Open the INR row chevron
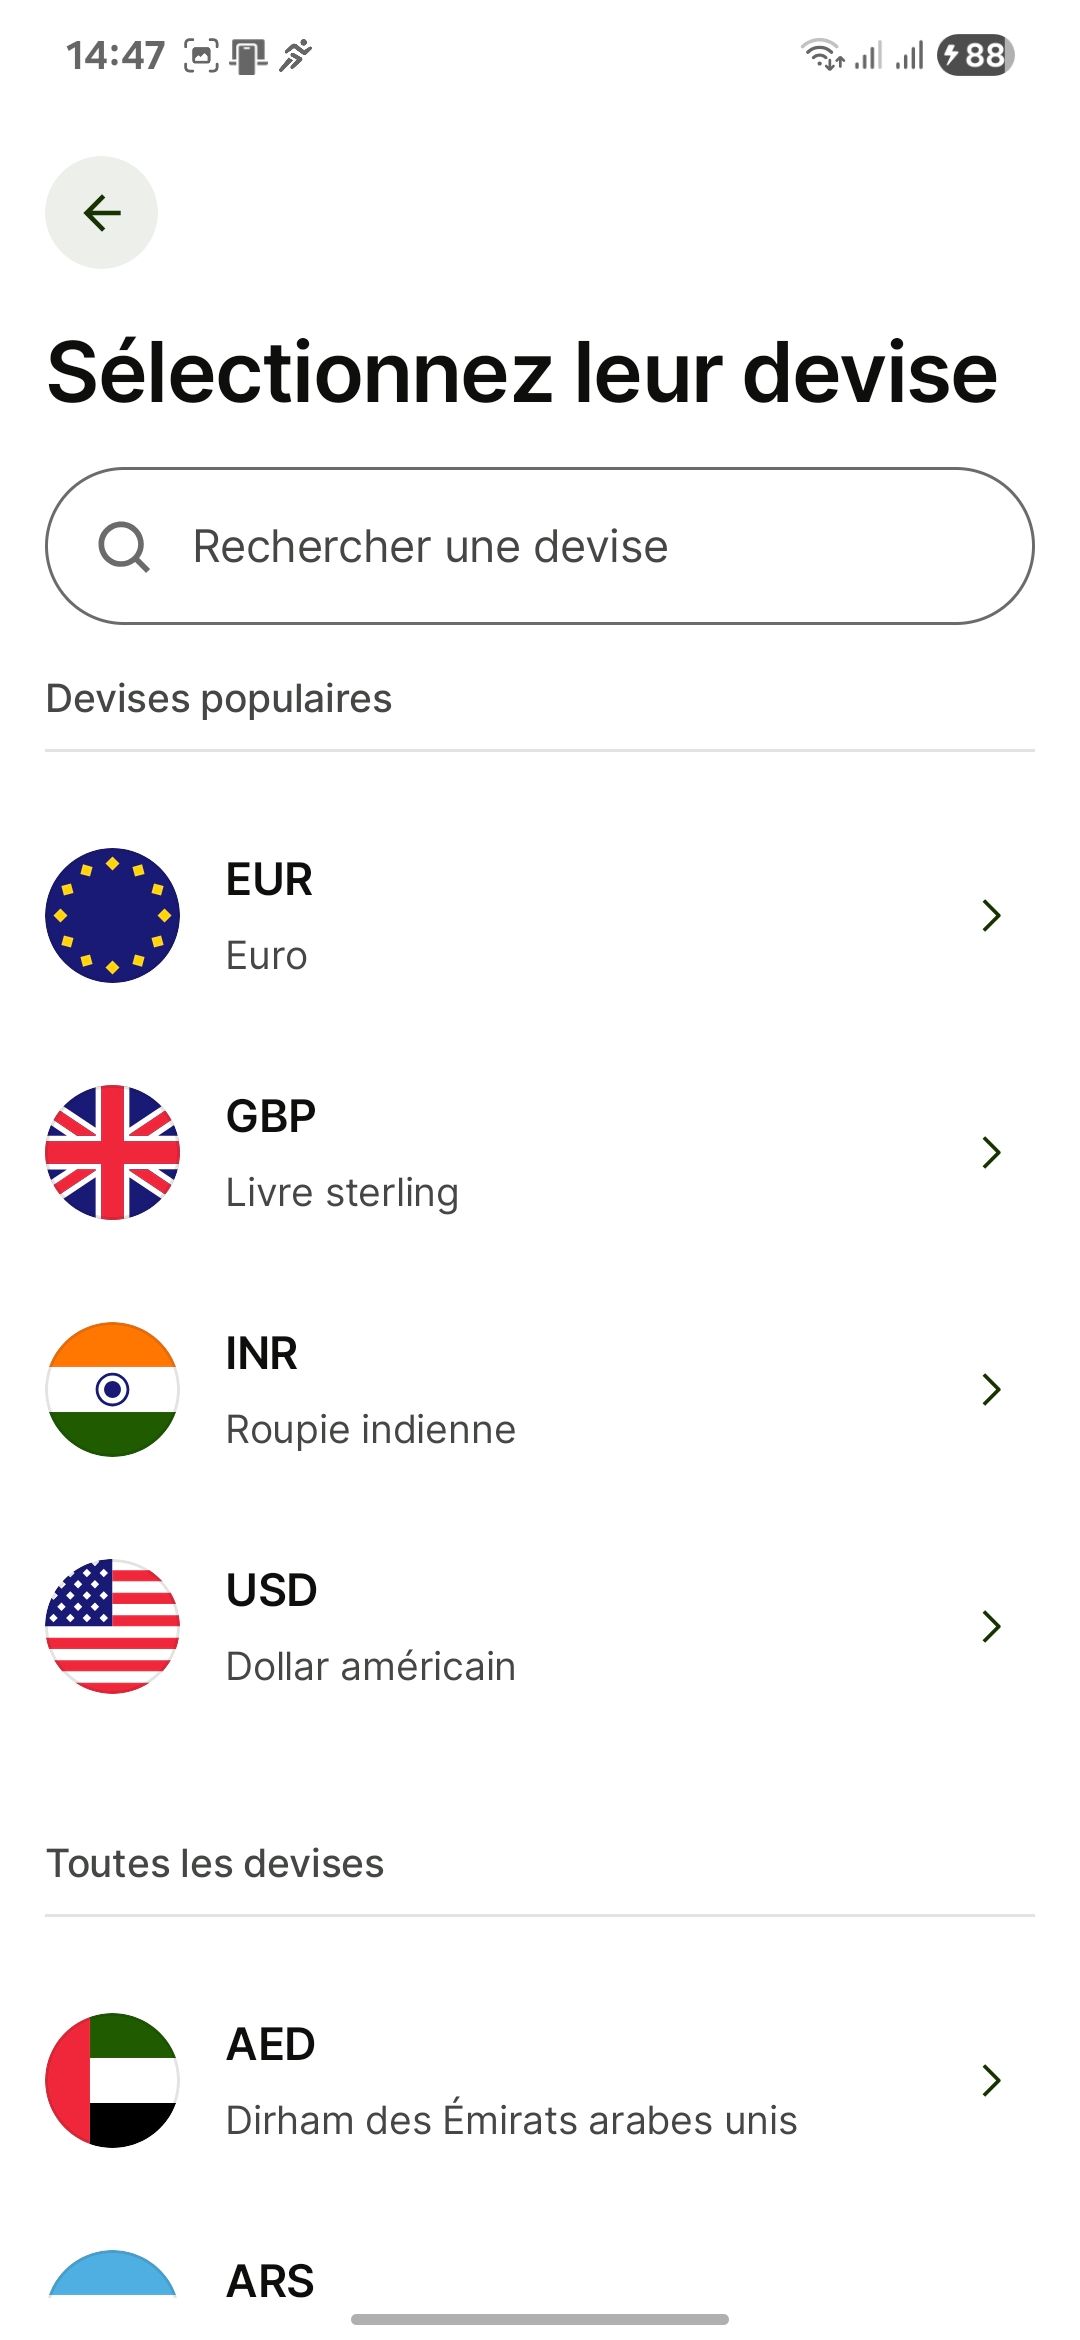The height and width of the screenshot is (2340, 1080). coord(991,1389)
